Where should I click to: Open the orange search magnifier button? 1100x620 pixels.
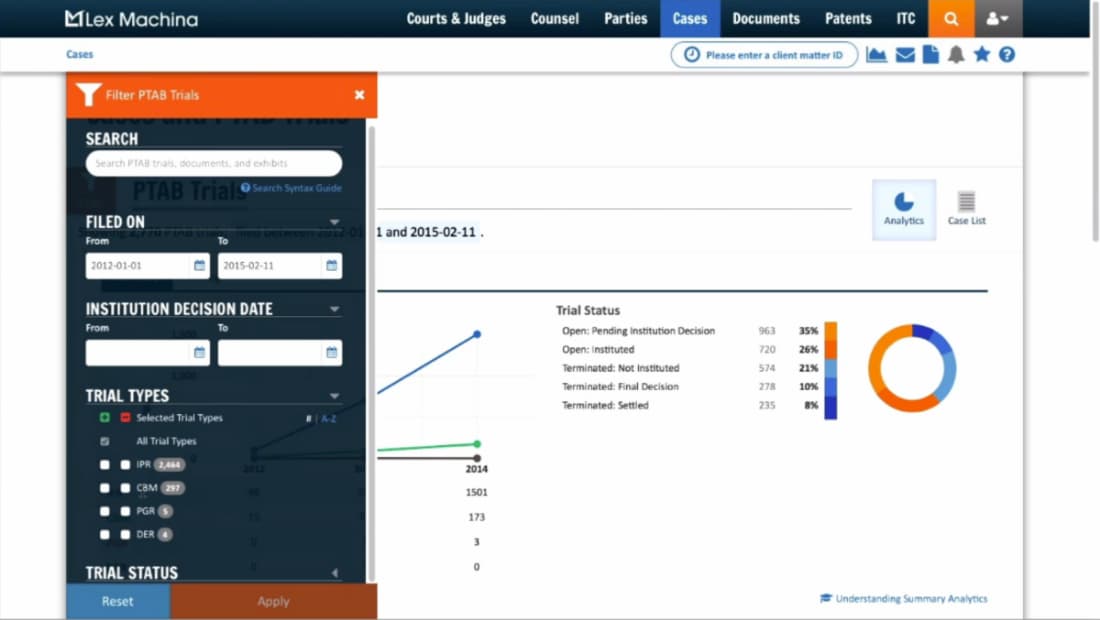pyautogui.click(x=951, y=19)
